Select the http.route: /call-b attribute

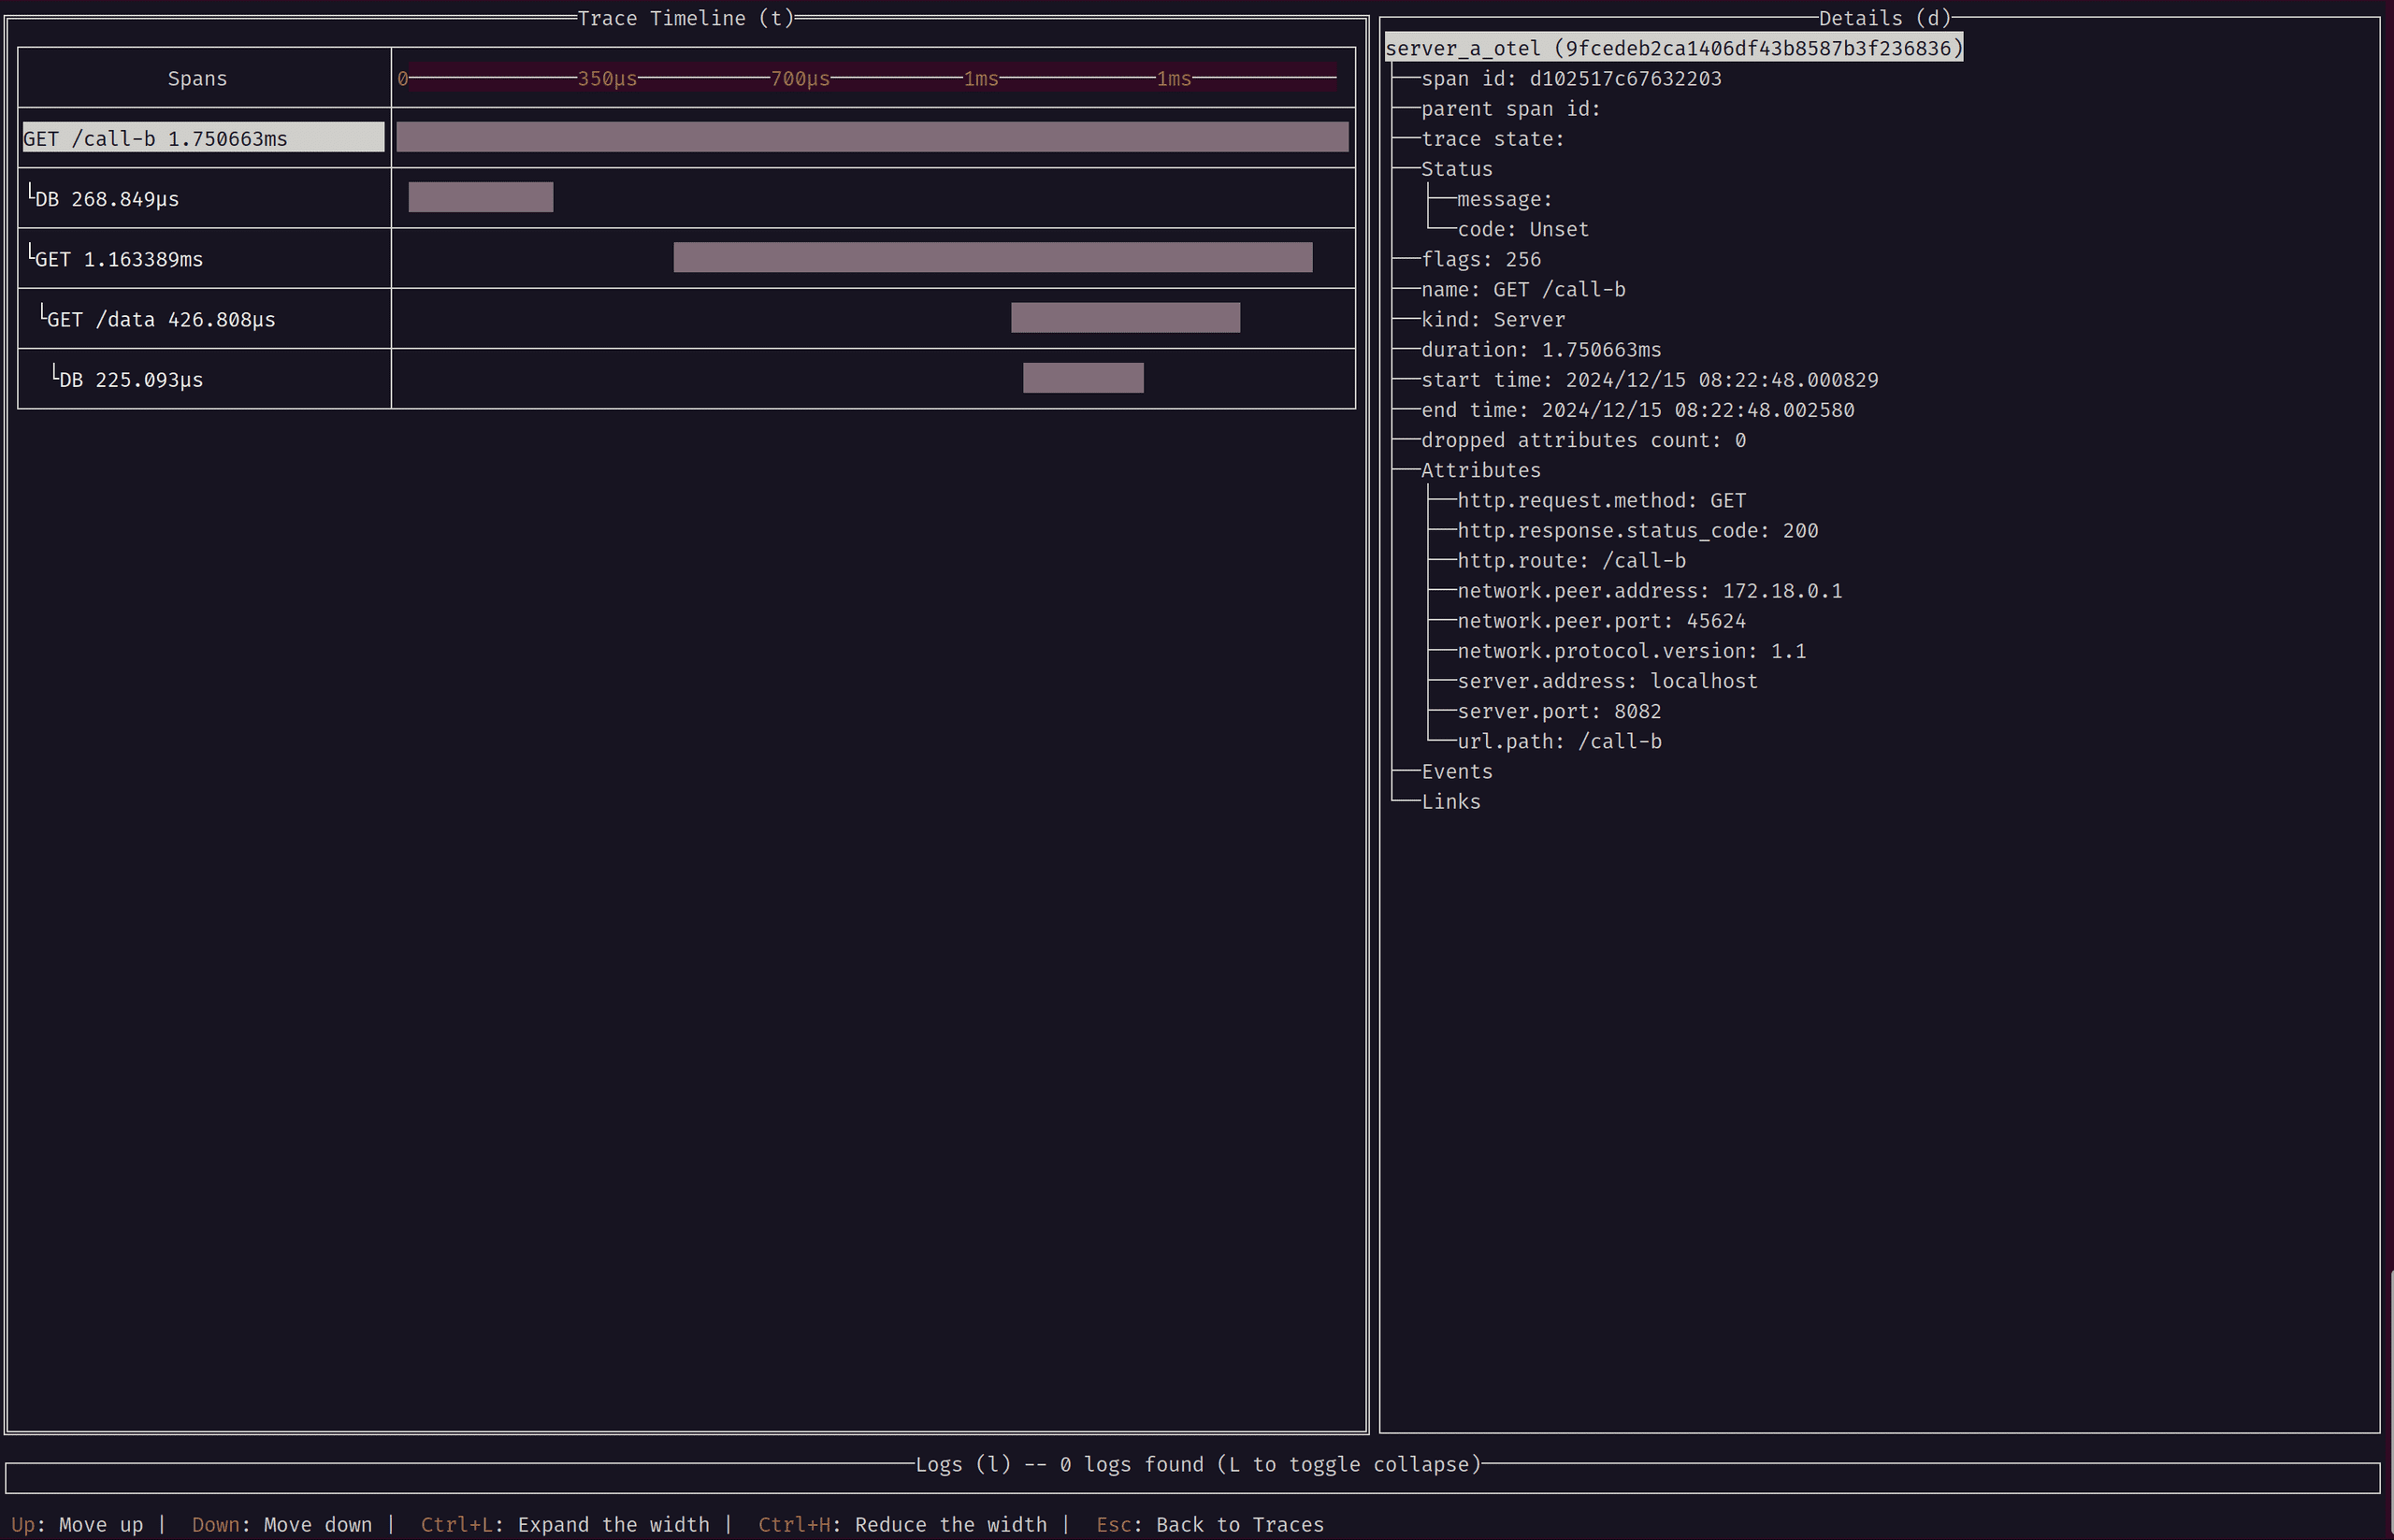tap(1570, 560)
